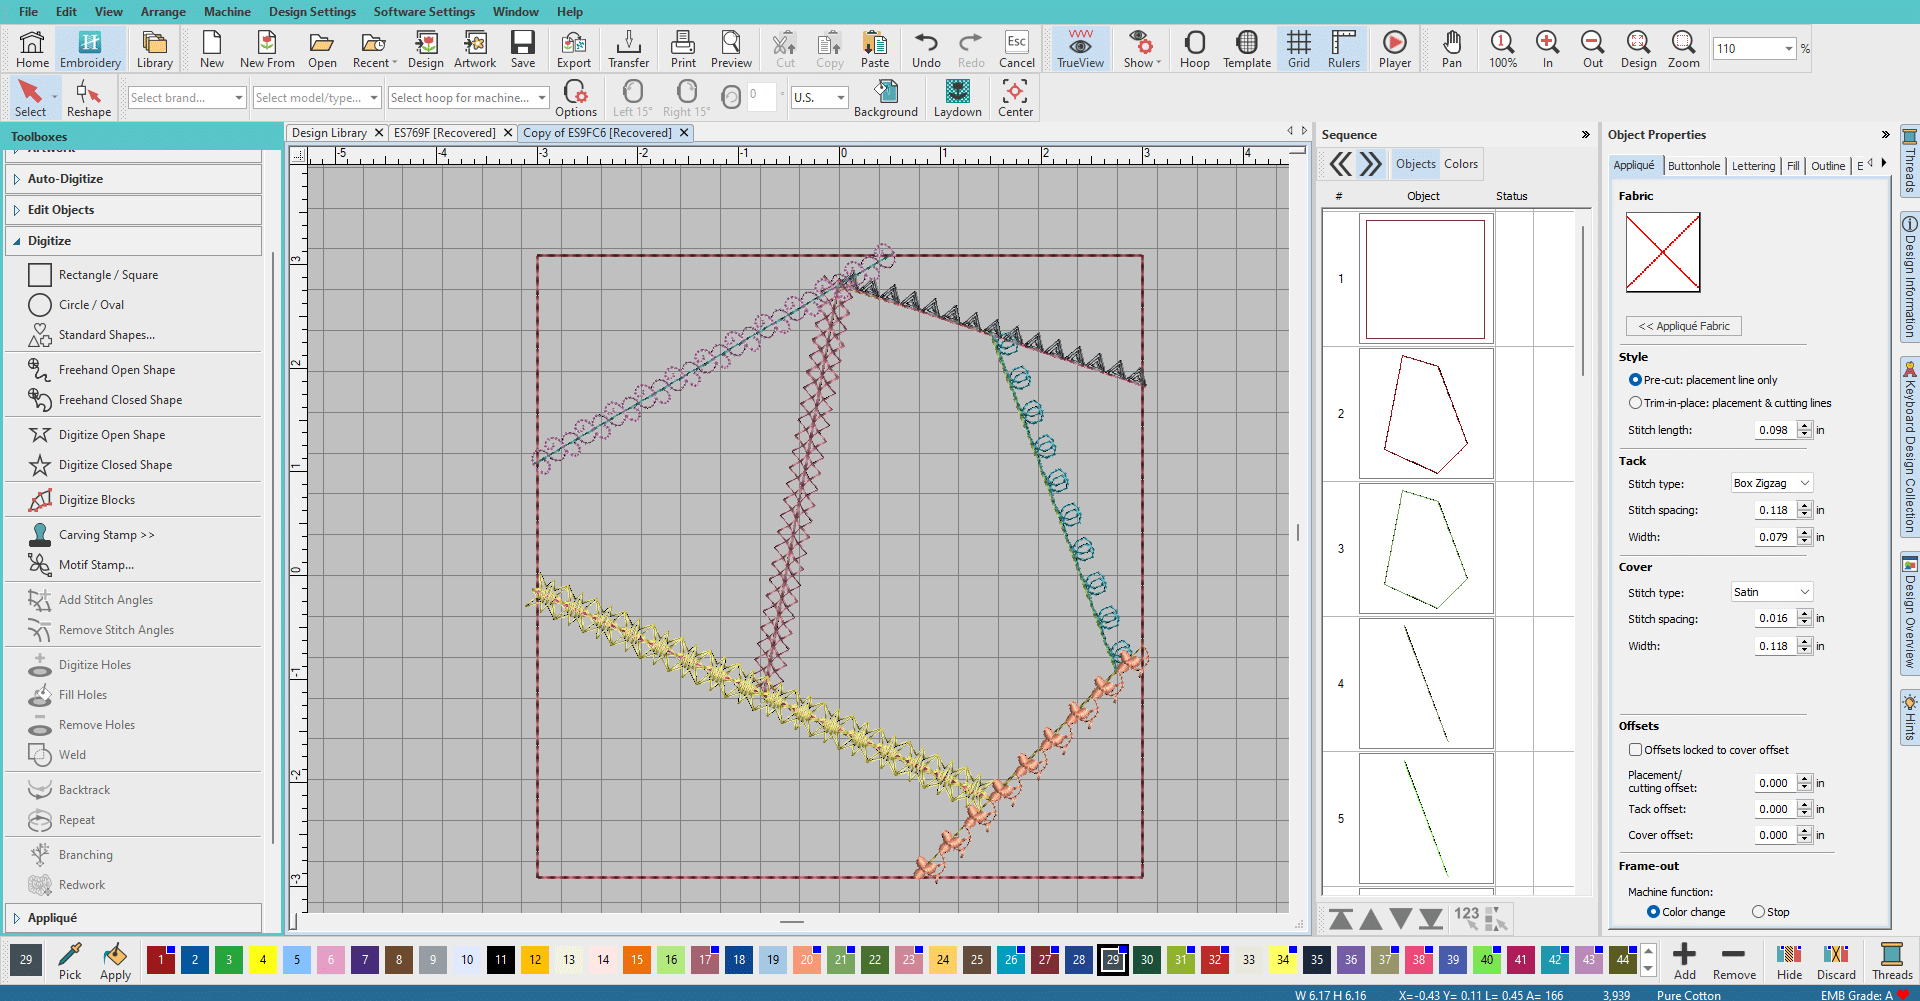Viewport: 1920px width, 1001px height.
Task: Open the Design Settings menu
Action: 312,12
